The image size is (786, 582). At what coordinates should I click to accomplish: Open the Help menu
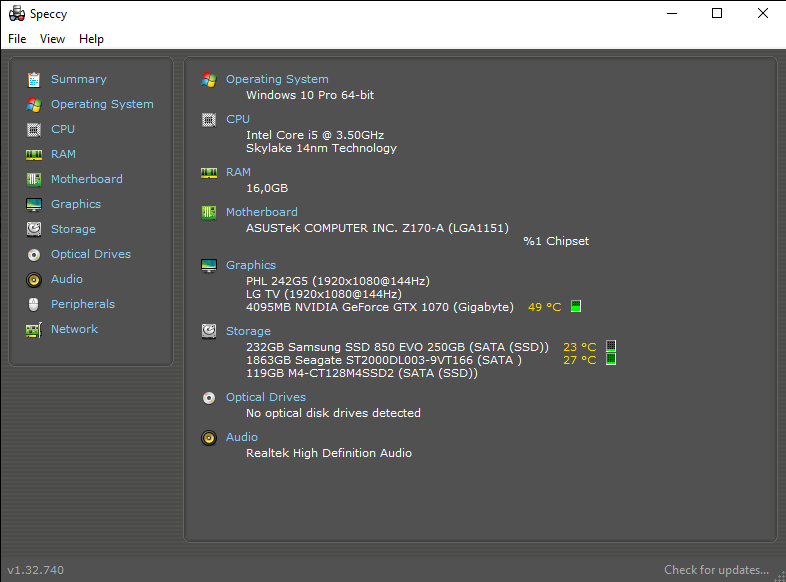(91, 39)
